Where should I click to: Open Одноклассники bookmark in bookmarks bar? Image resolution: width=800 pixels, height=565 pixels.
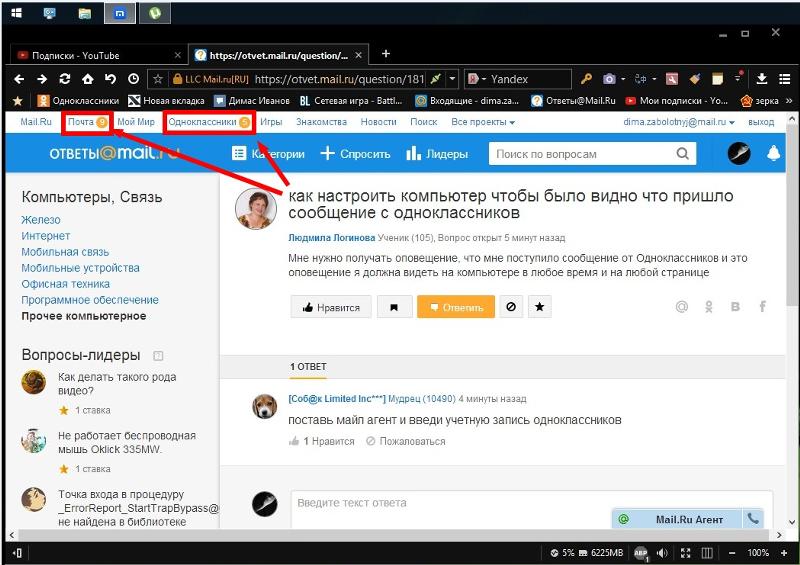point(79,101)
